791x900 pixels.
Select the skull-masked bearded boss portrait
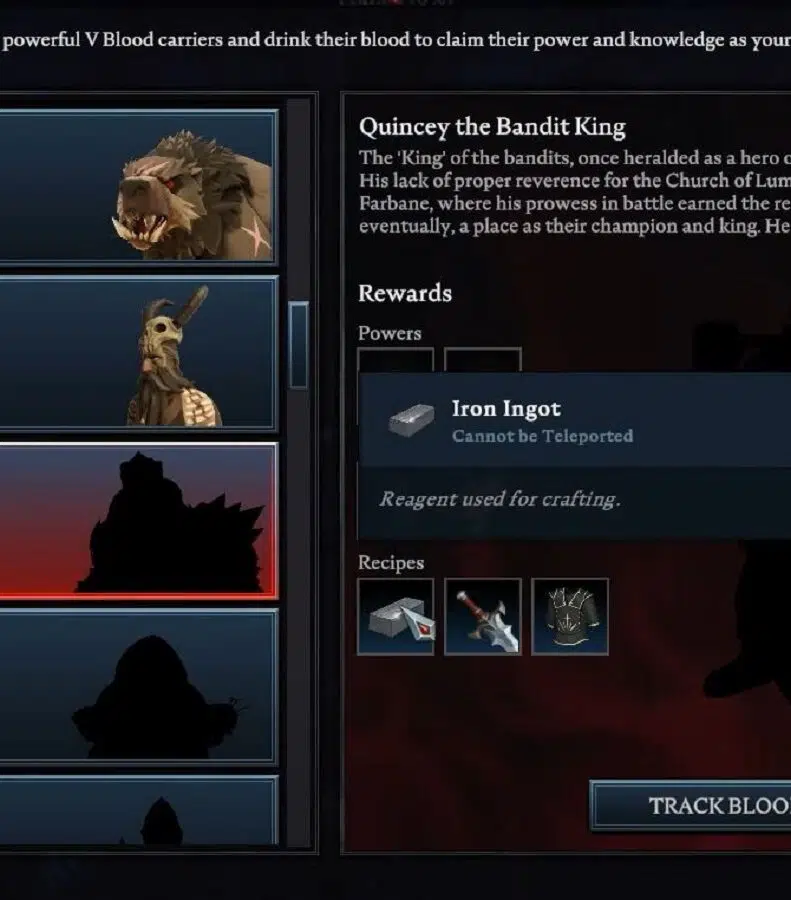[138, 354]
